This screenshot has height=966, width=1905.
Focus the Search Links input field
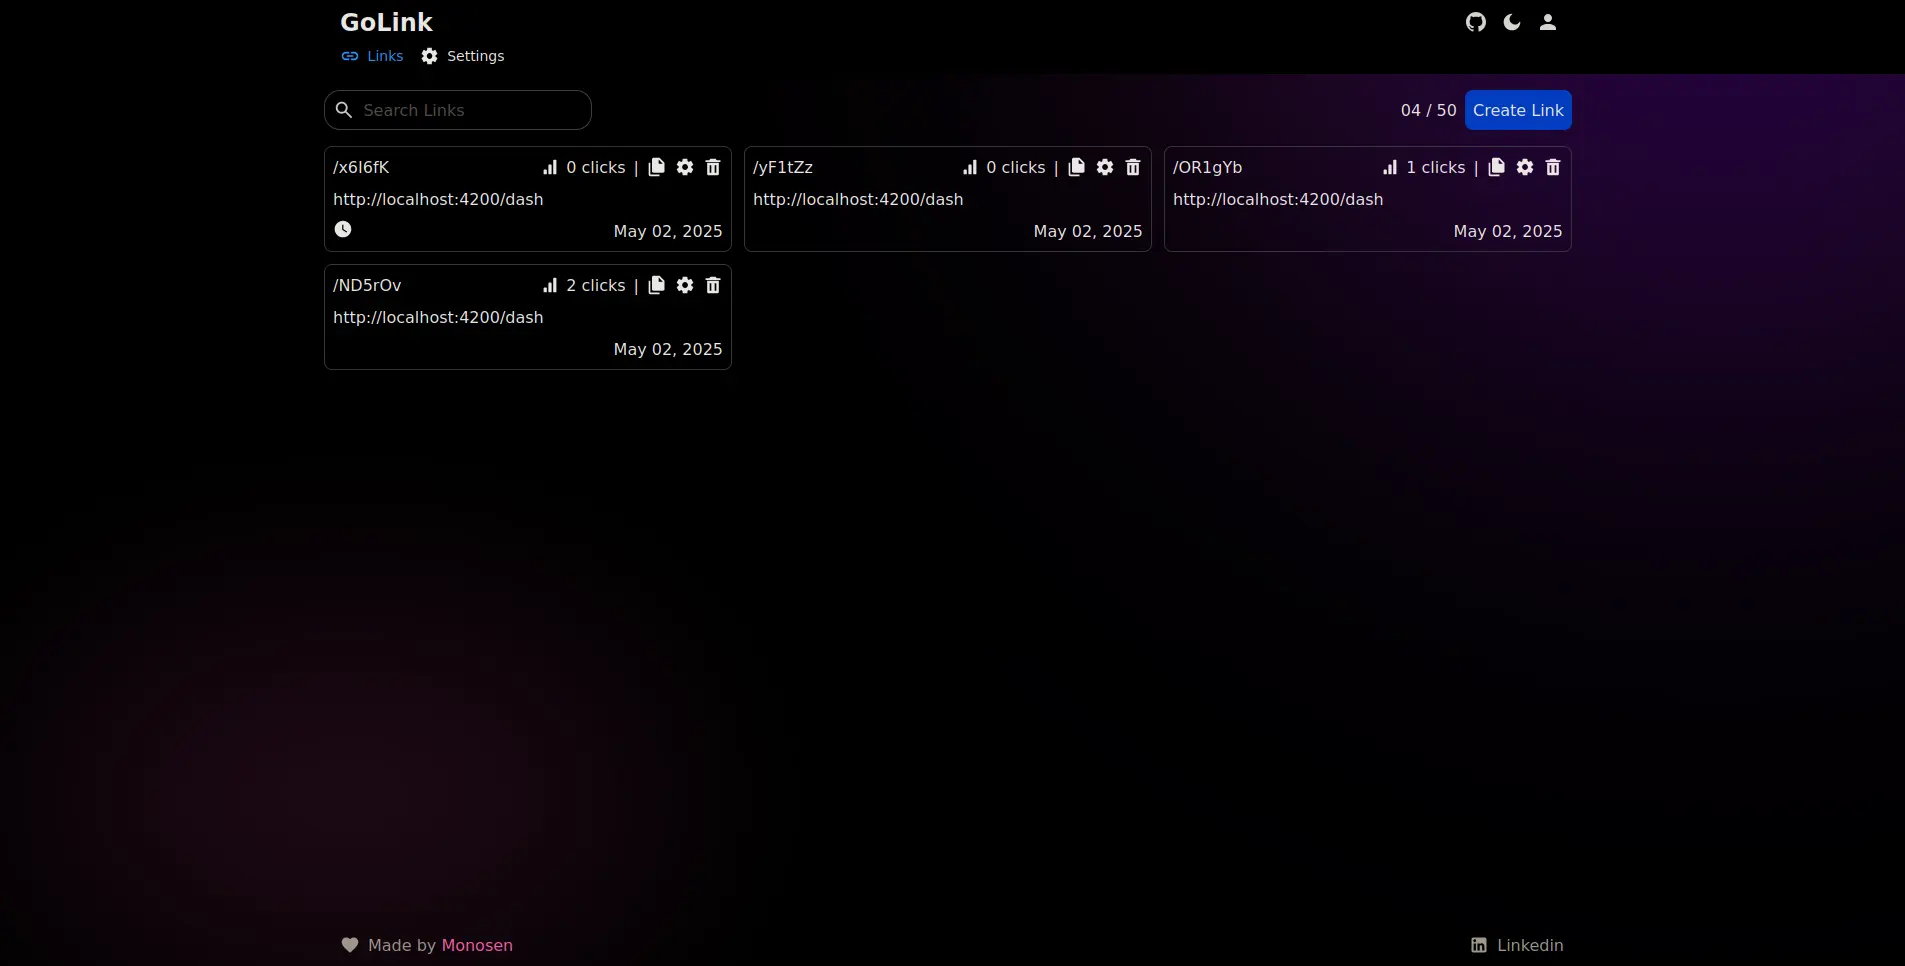[470, 110]
